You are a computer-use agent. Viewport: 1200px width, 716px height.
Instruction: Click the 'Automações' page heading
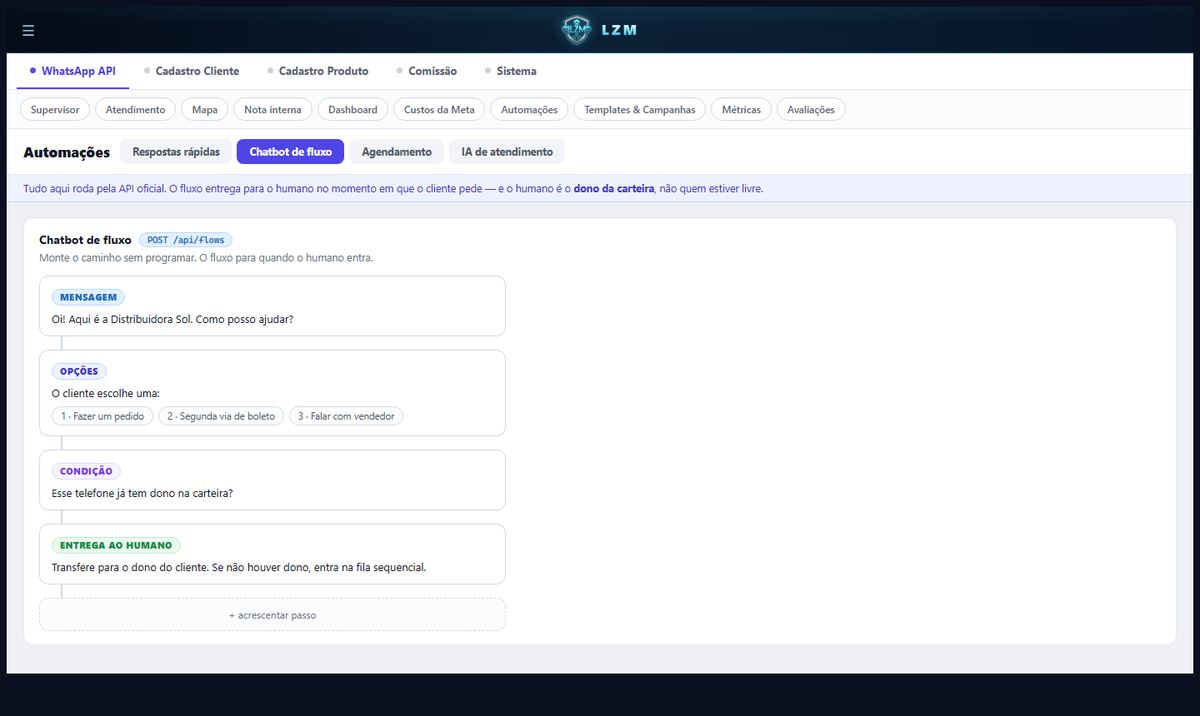click(x=67, y=152)
